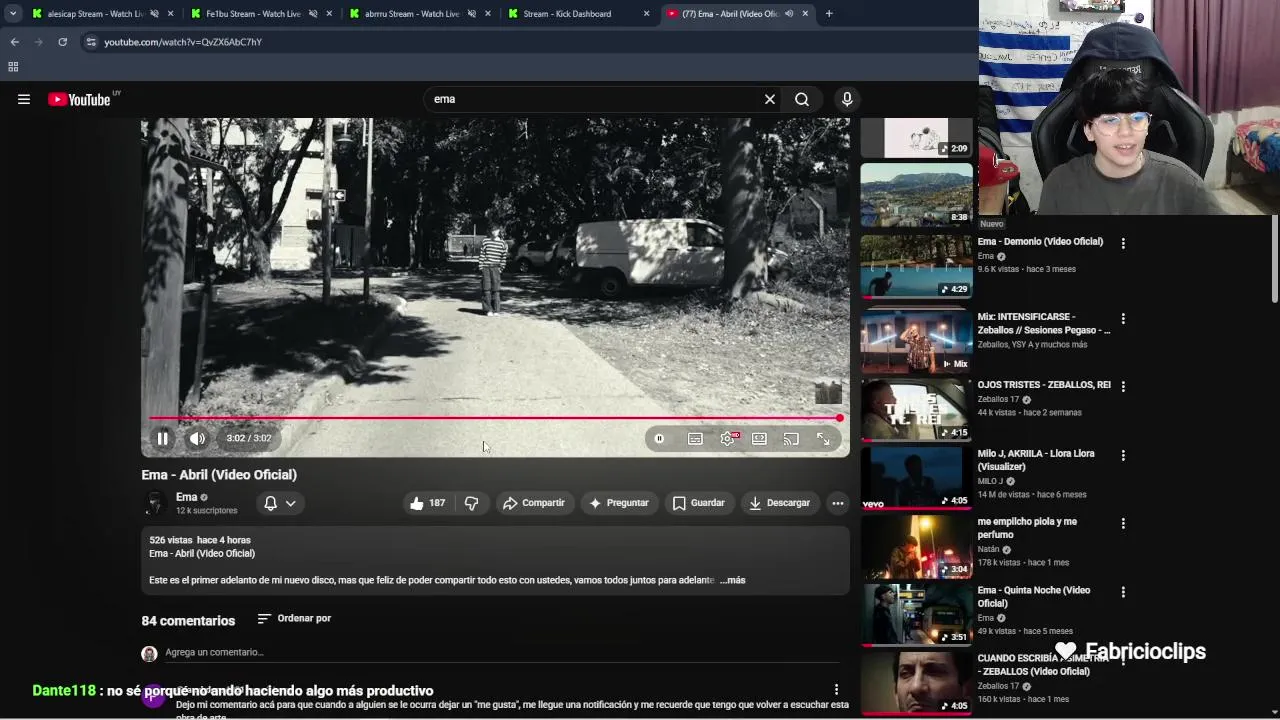Like the Ema - Abril video
The height and width of the screenshot is (720, 1280).
pos(427,503)
